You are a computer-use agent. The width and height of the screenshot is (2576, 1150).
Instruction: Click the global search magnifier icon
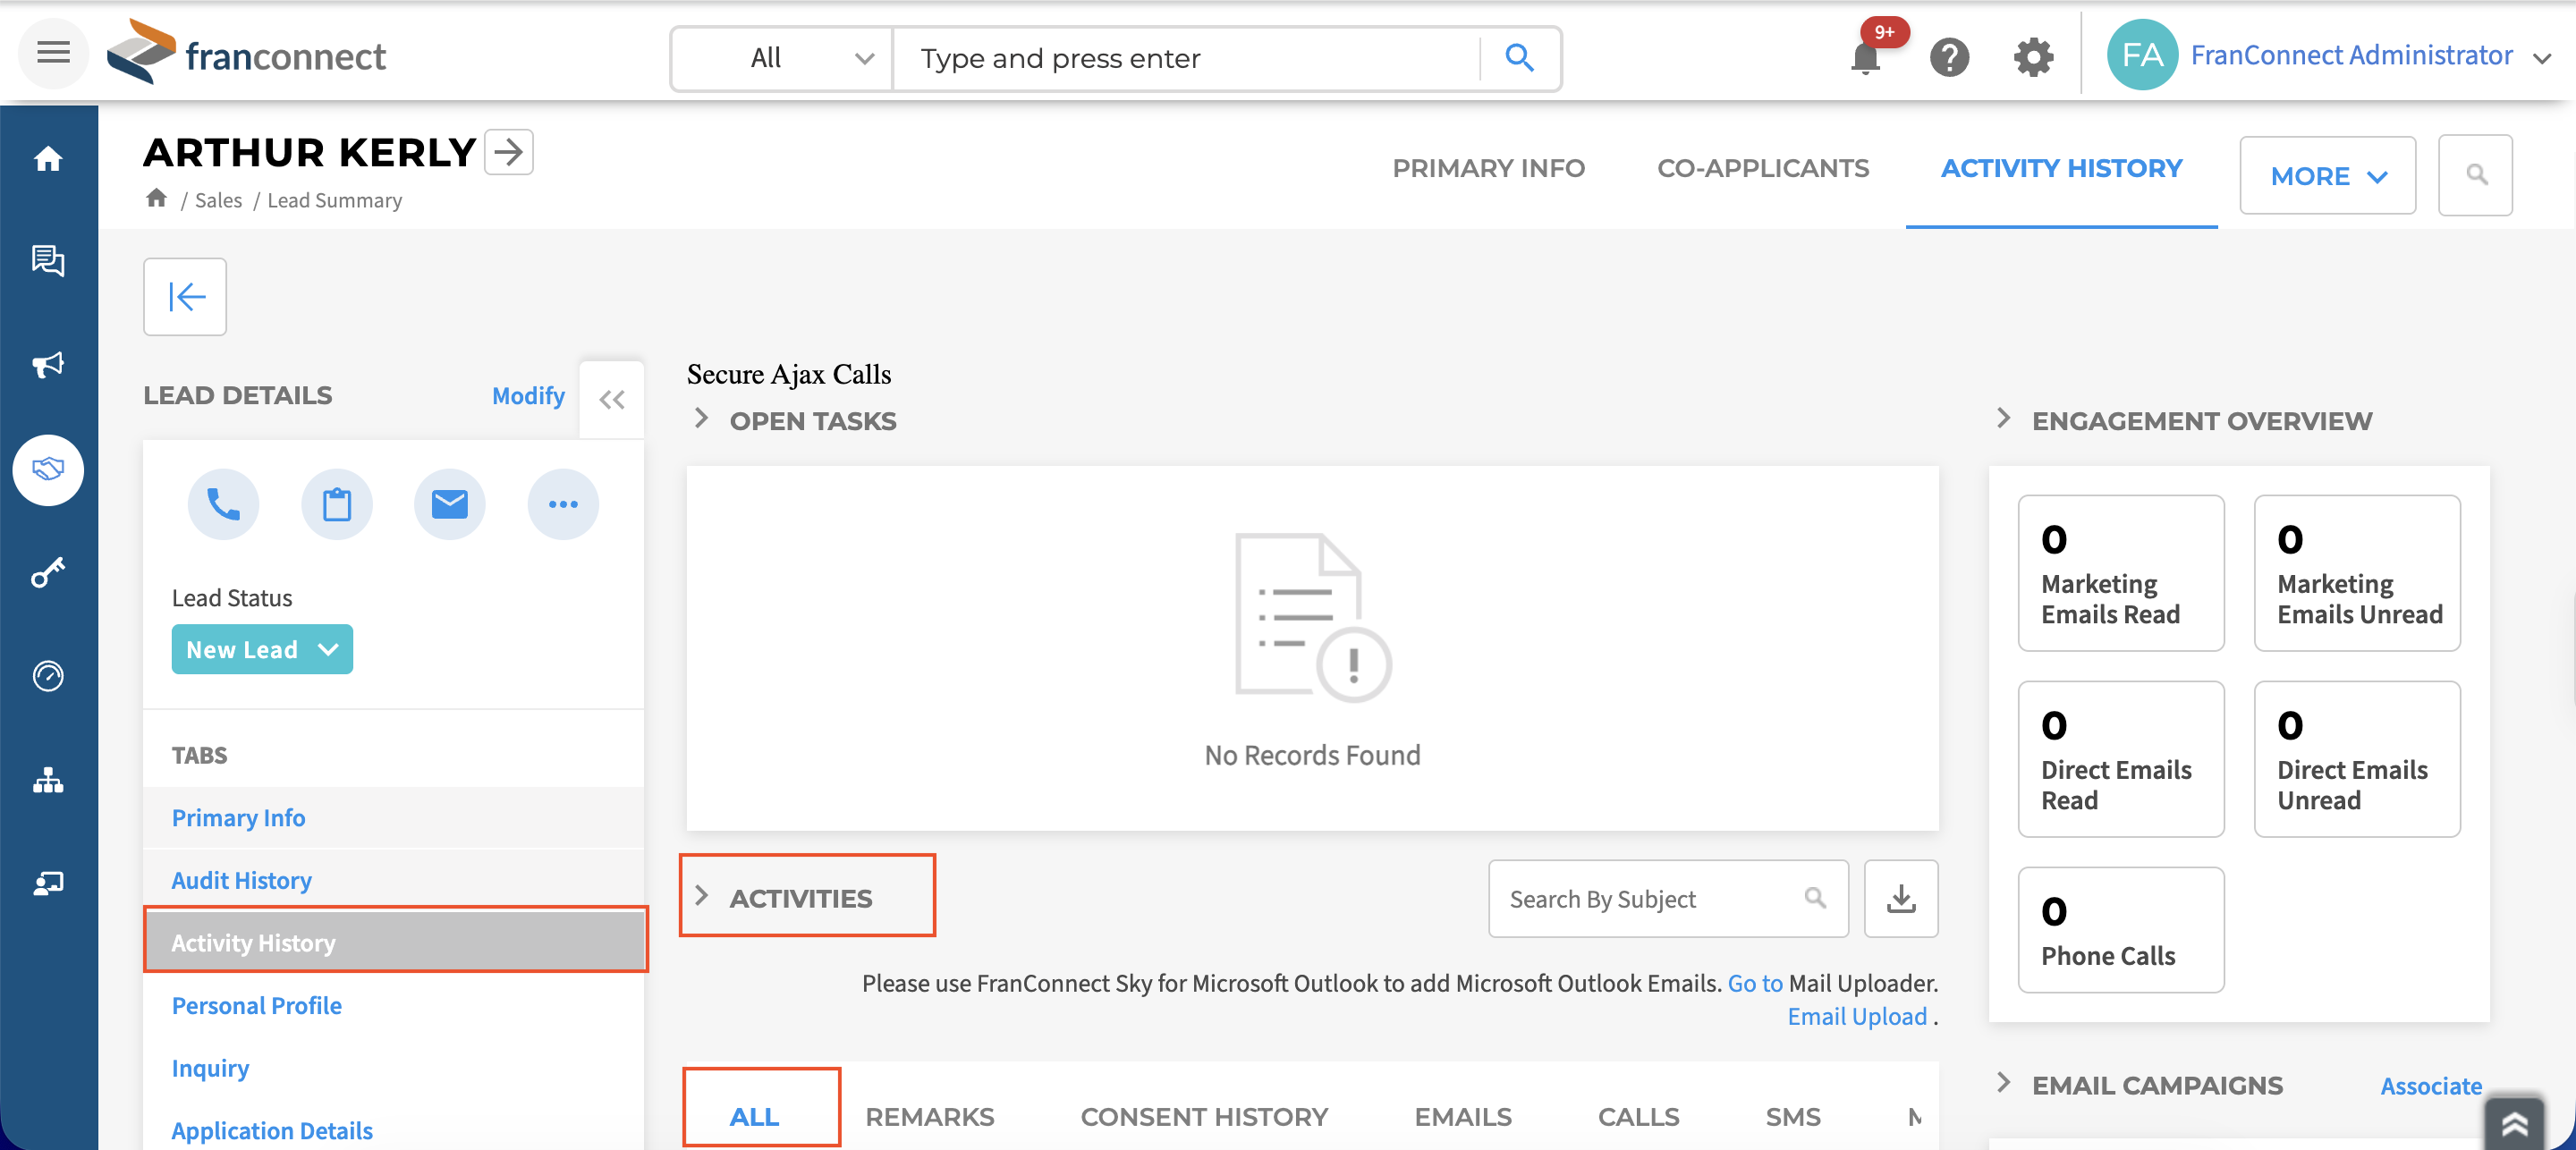1519,58
